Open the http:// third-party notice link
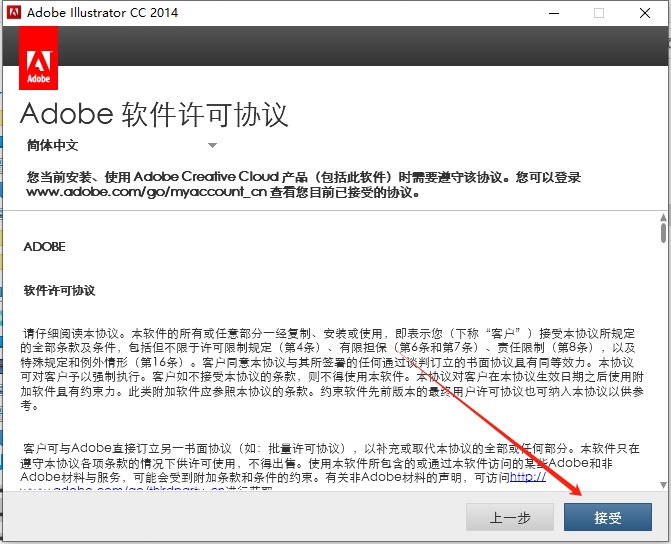 528,478
